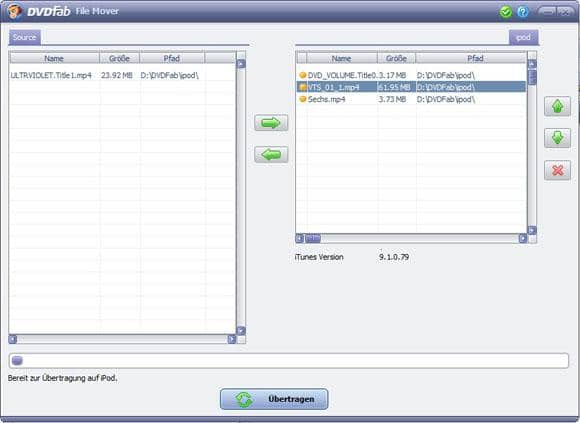580x423 pixels.
Task: Select the DVD_VOLUME.Title0 file row
Action: click(411, 75)
